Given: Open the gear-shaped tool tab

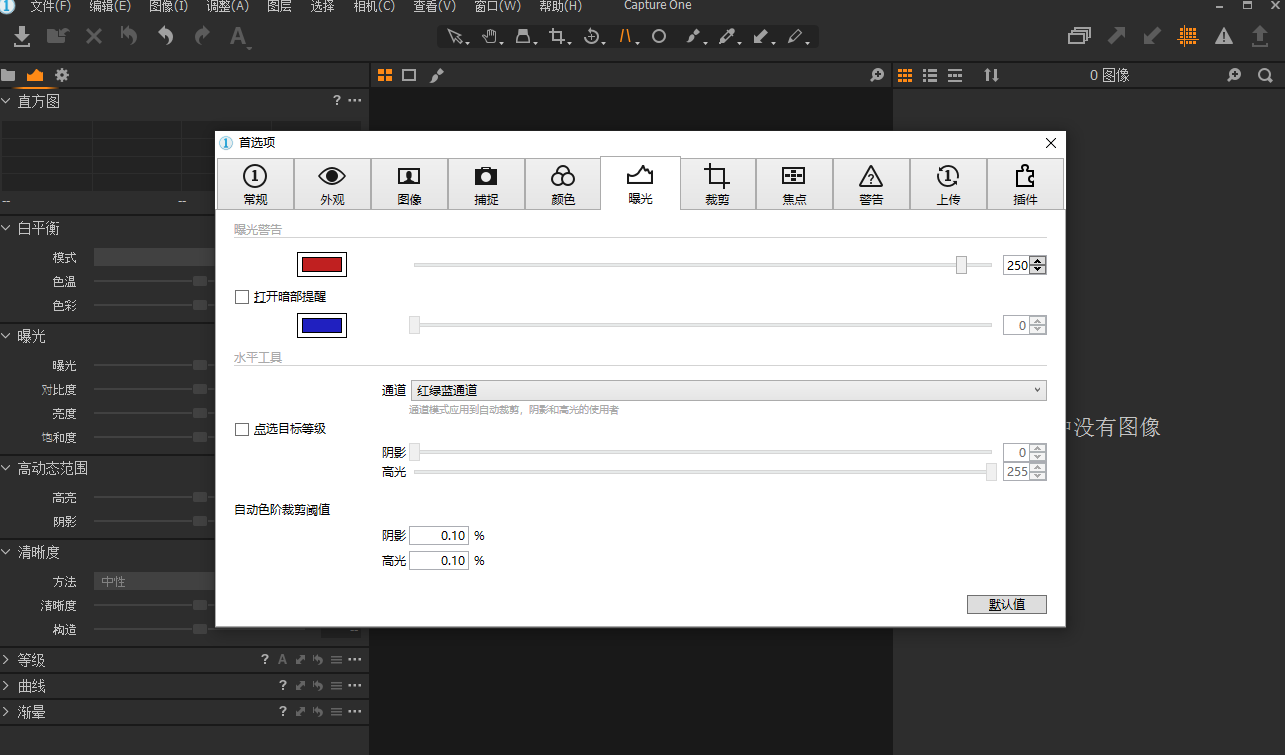Looking at the screenshot, I should (x=62, y=75).
